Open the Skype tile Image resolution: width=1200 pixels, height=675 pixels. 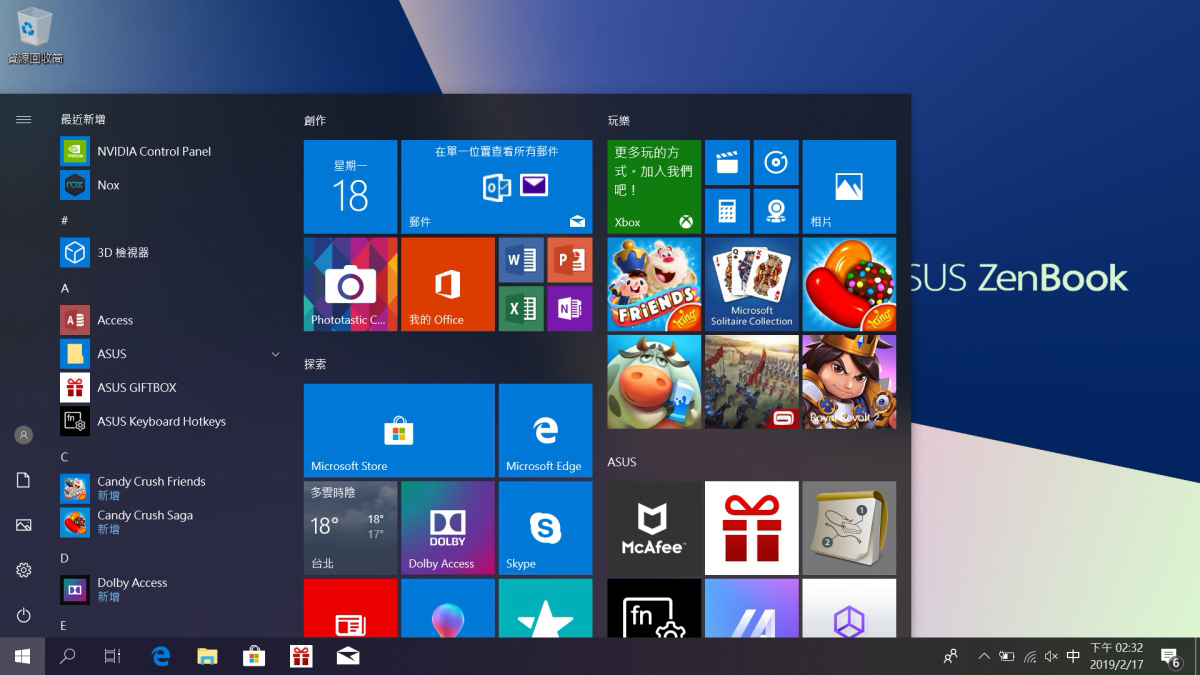point(545,528)
